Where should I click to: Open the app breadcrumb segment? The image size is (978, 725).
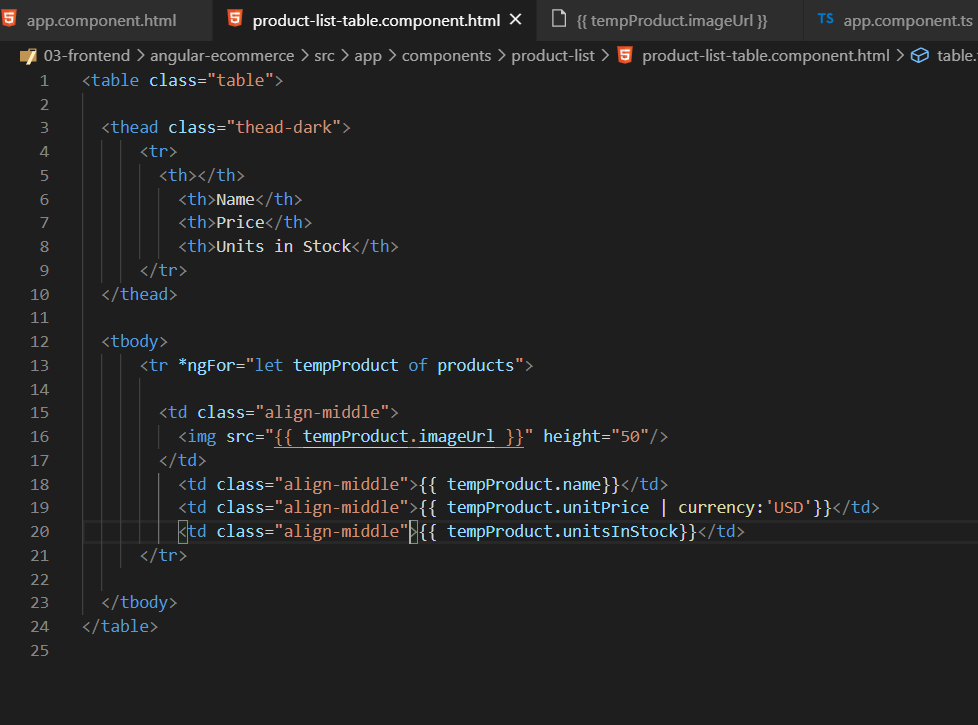[x=368, y=56]
